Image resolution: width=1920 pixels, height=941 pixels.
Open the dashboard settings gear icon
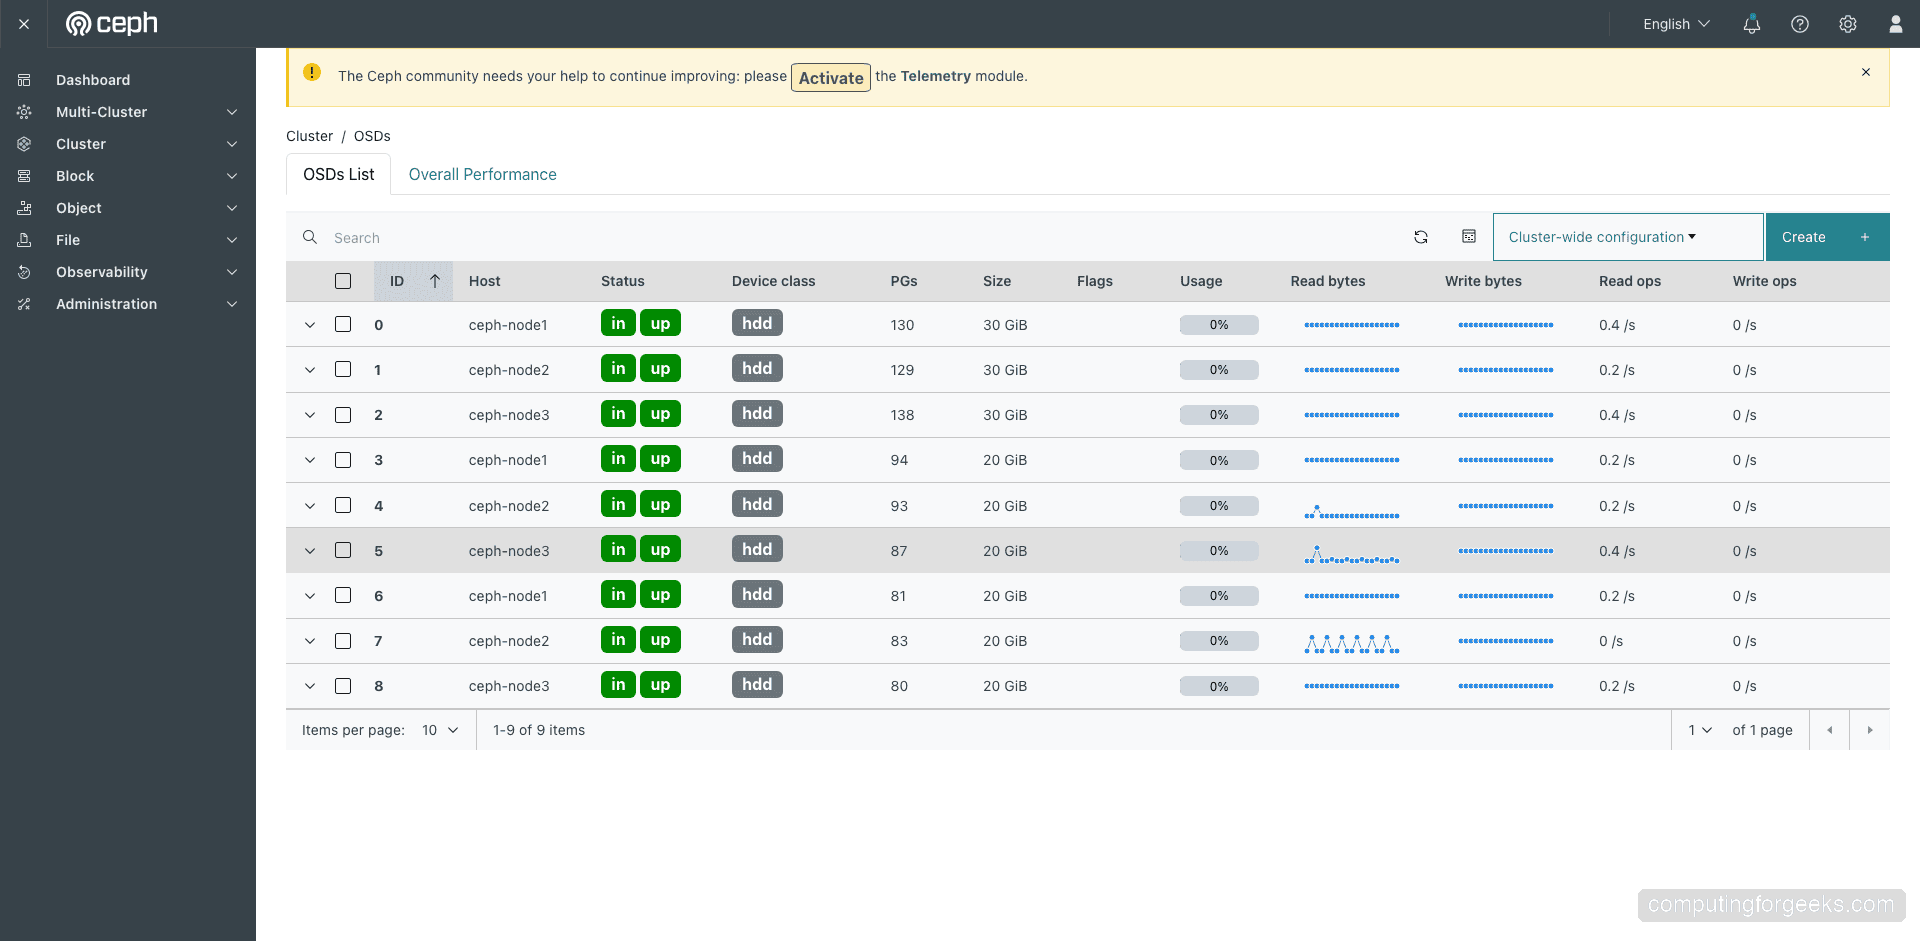click(x=1848, y=24)
